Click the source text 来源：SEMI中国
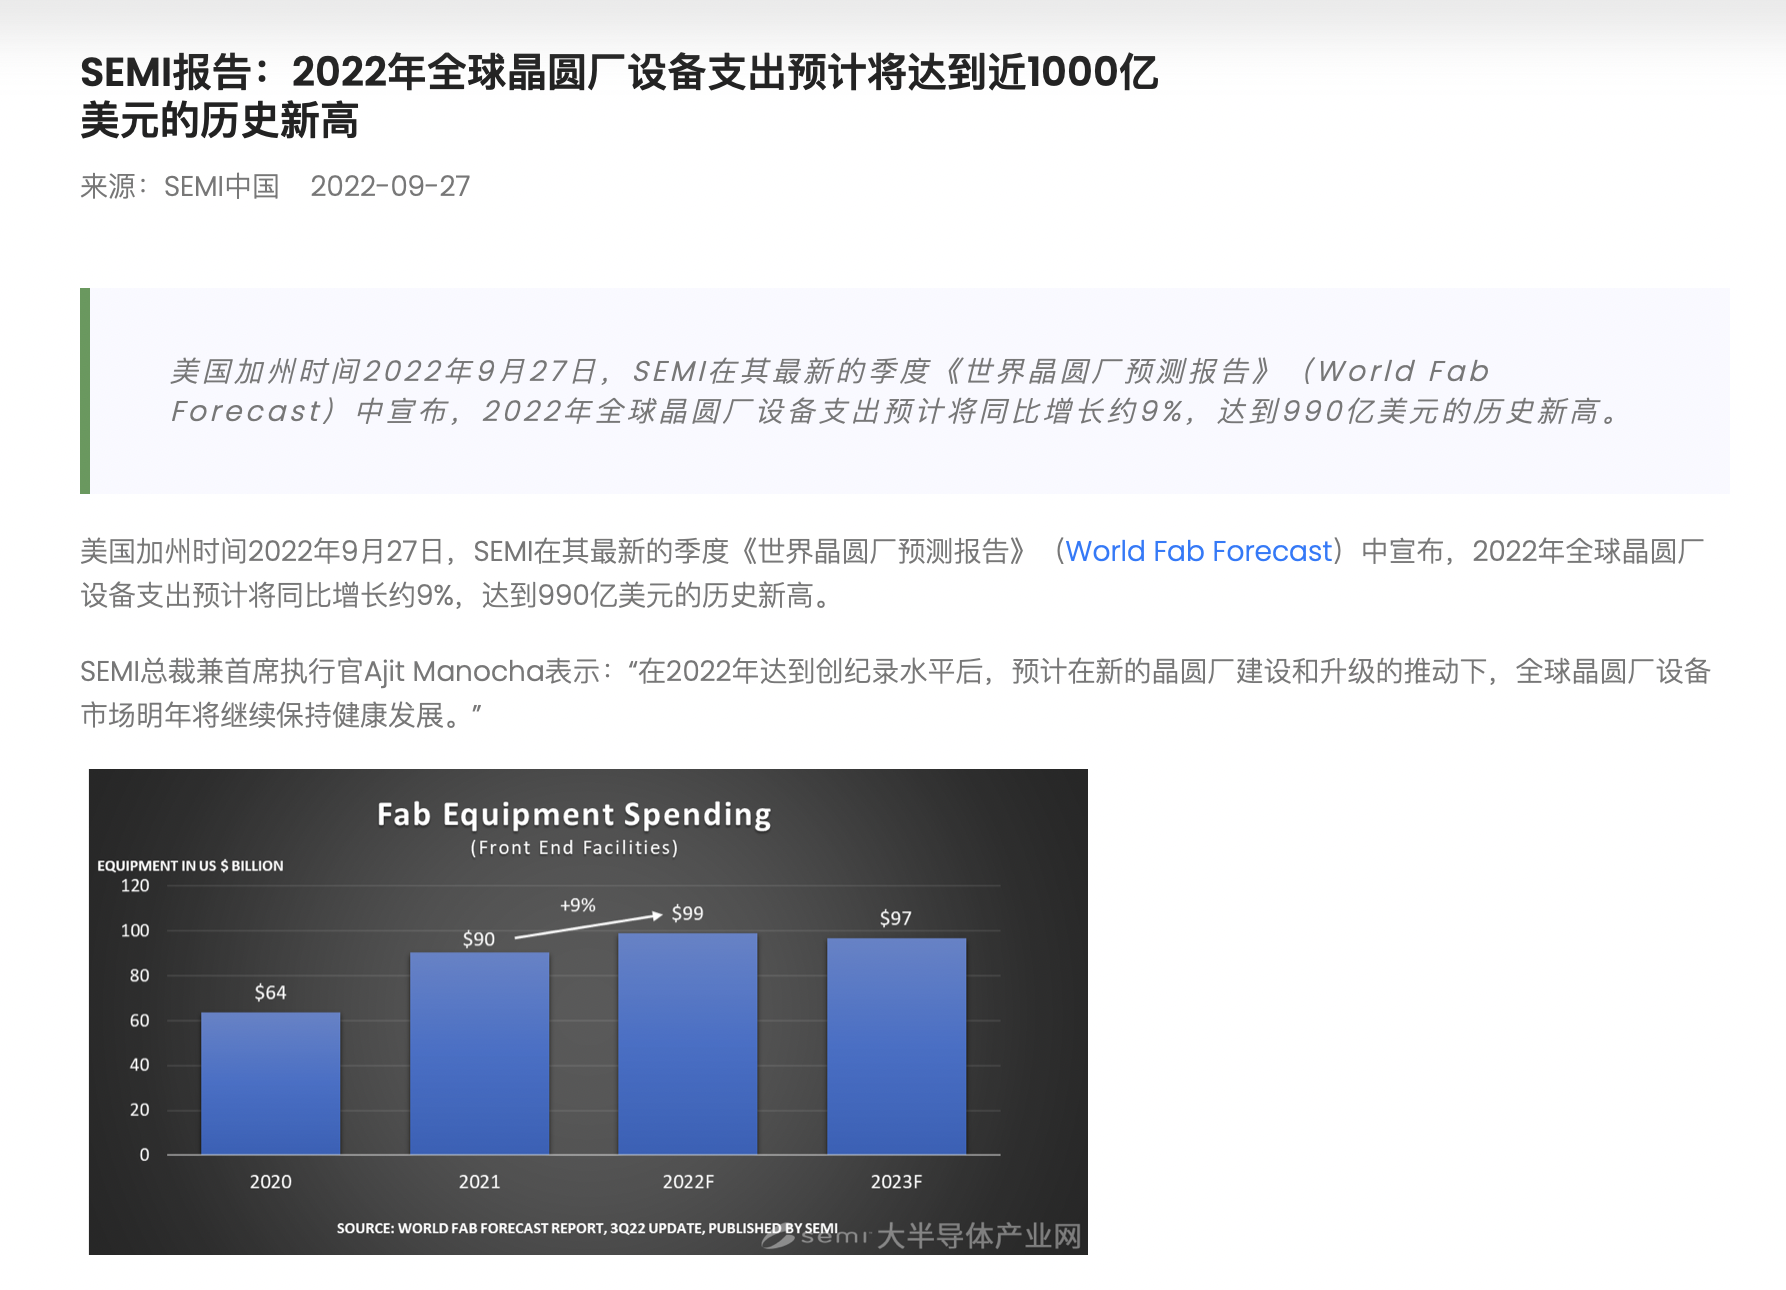This screenshot has height=1290, width=1786. point(180,187)
